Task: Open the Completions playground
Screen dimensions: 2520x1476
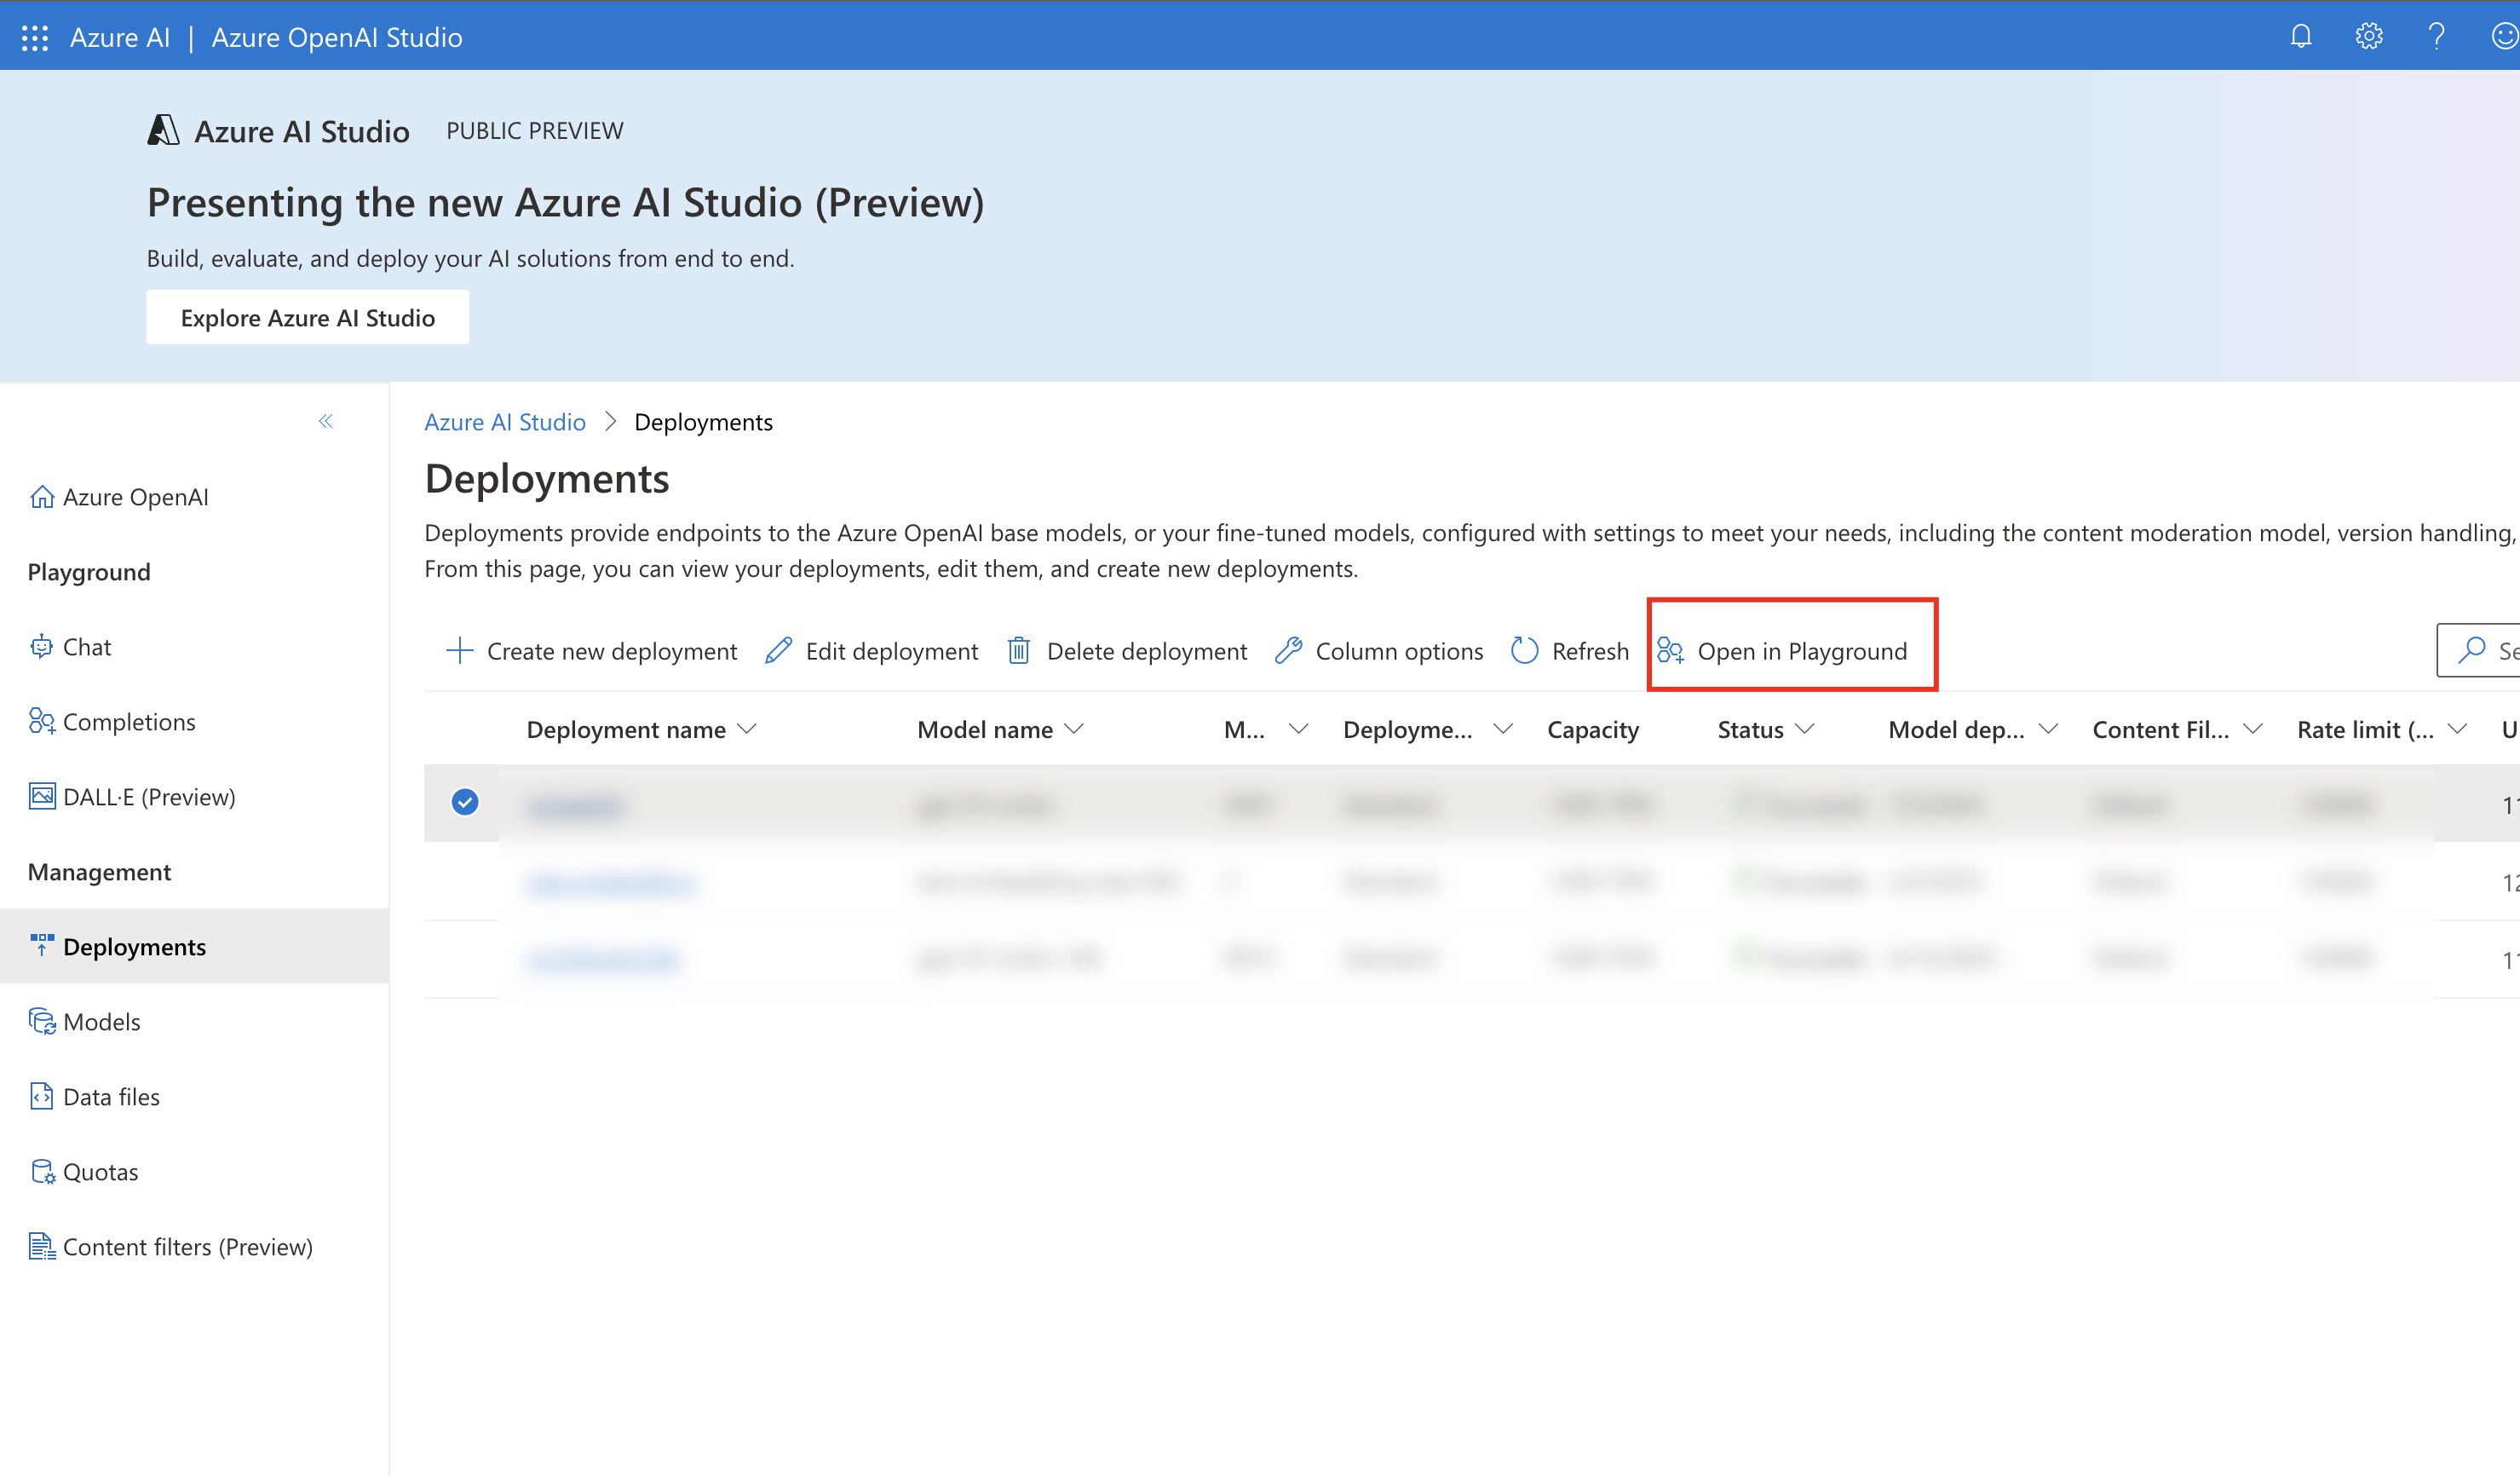Action: click(x=129, y=722)
